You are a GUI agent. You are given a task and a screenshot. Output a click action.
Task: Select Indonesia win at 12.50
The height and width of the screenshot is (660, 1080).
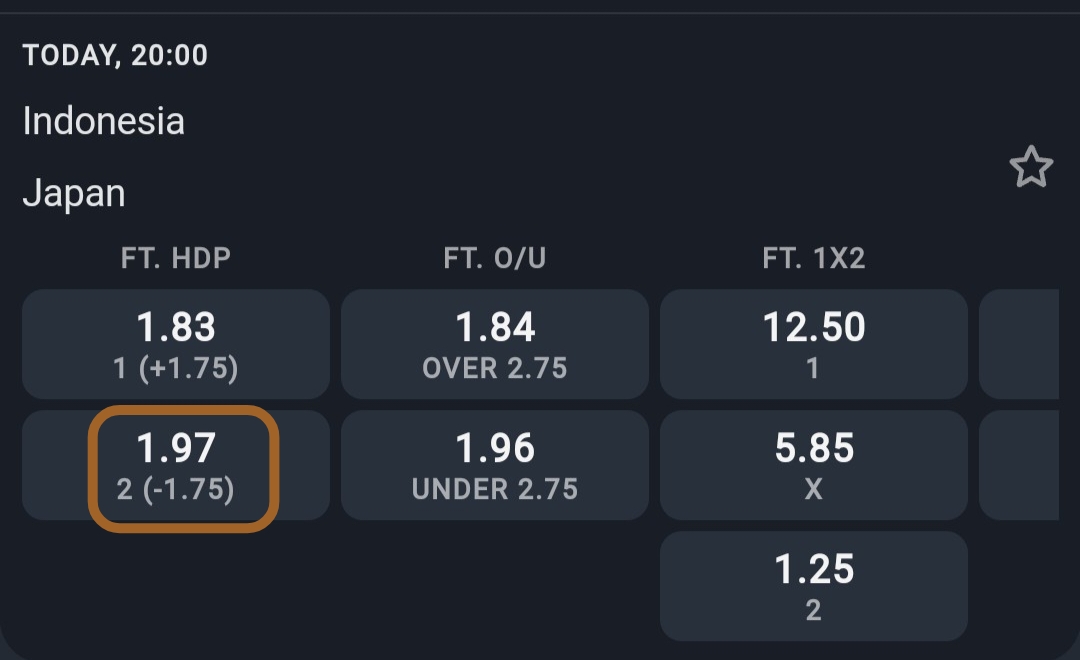(814, 344)
